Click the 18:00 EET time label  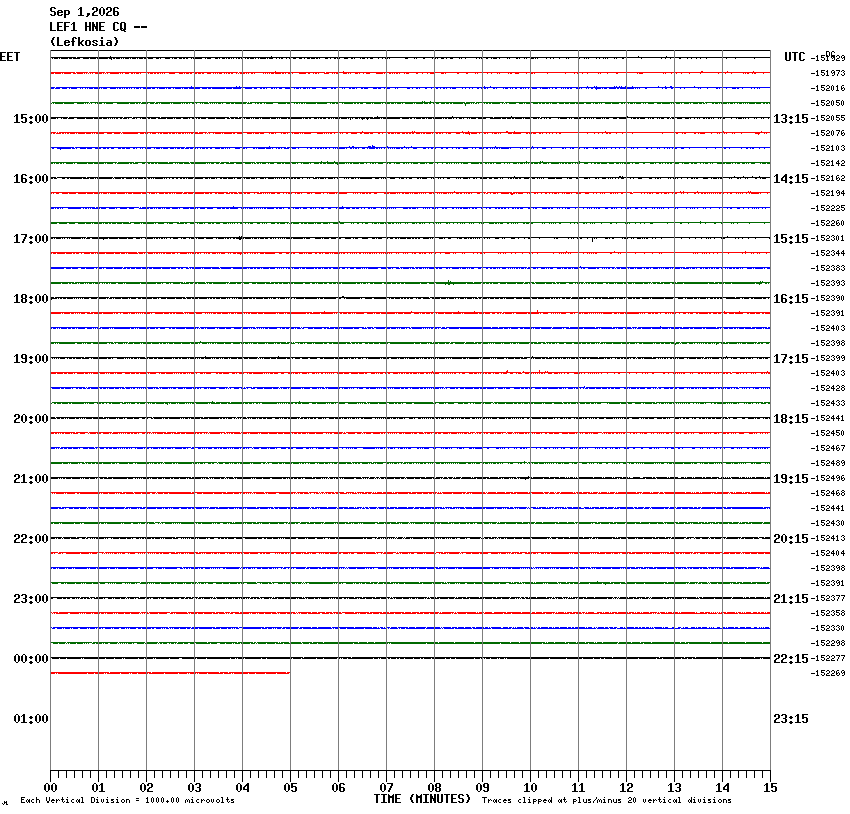[31, 299]
